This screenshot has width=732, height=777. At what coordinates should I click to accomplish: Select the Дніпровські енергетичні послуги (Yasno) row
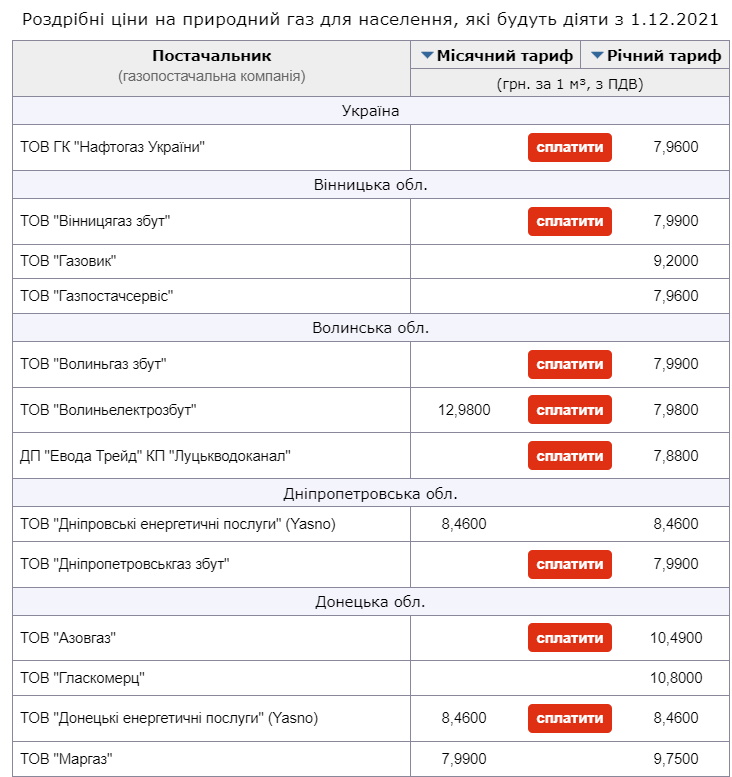[x=178, y=523]
